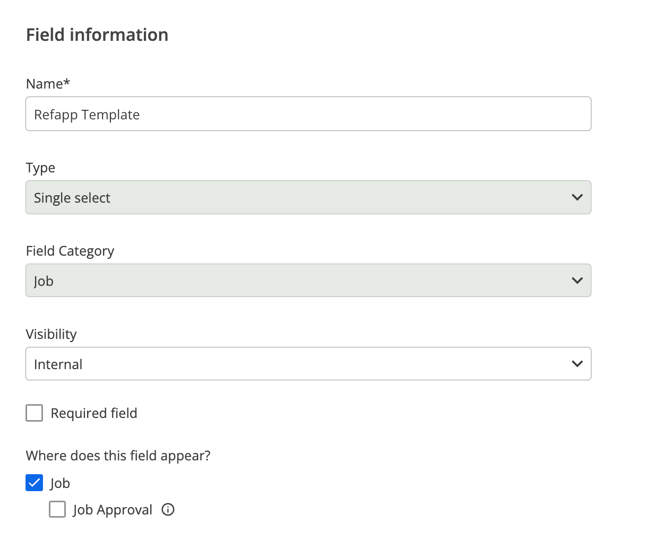Screen dimensions: 670x541
Task: Open the Type select showing Single select
Action: (x=309, y=197)
